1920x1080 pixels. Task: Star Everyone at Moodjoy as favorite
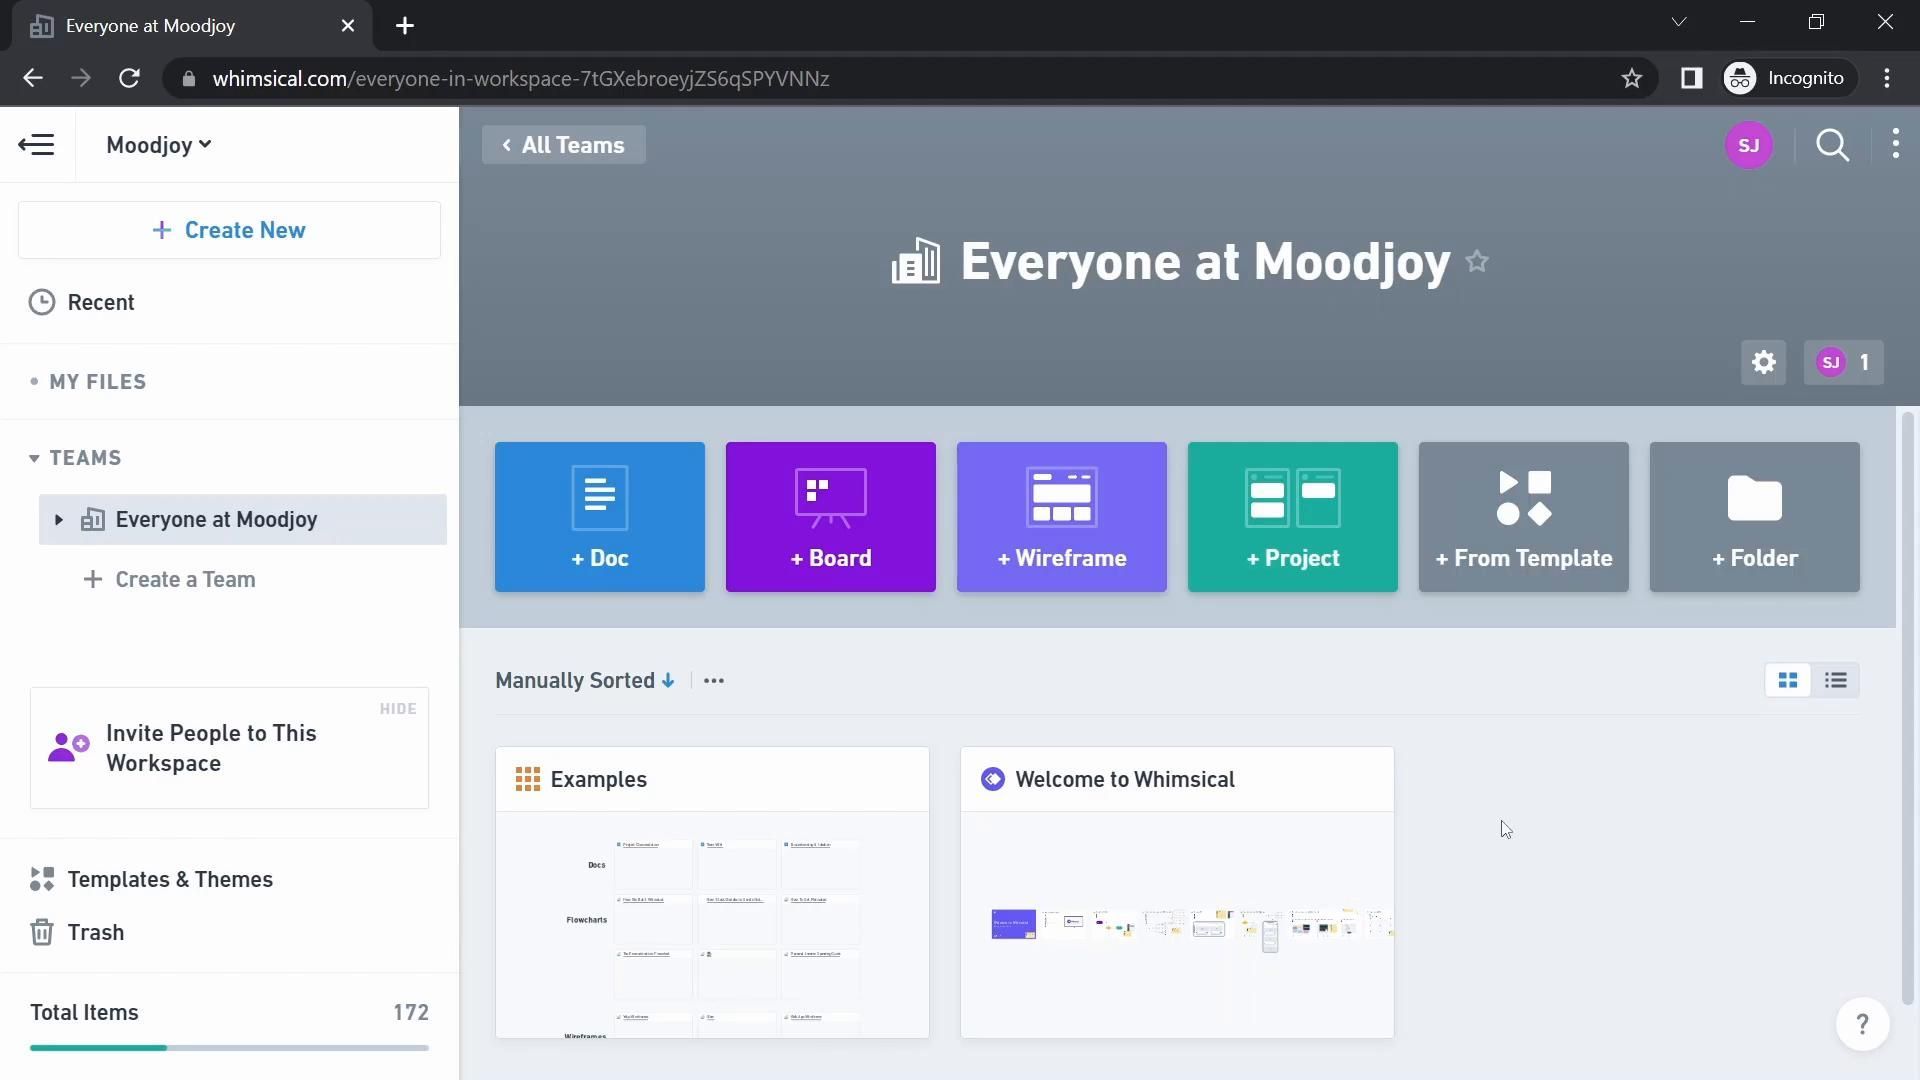pyautogui.click(x=1477, y=262)
